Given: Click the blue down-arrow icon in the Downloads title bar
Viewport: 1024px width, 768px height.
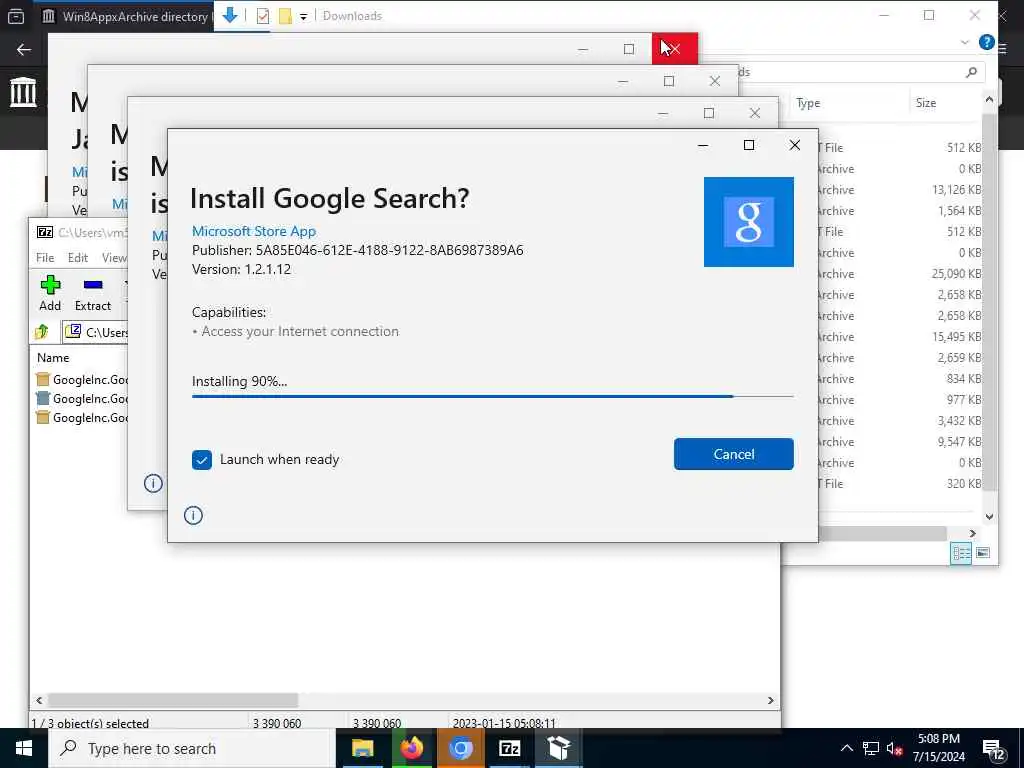Looking at the screenshot, I should (x=229, y=15).
